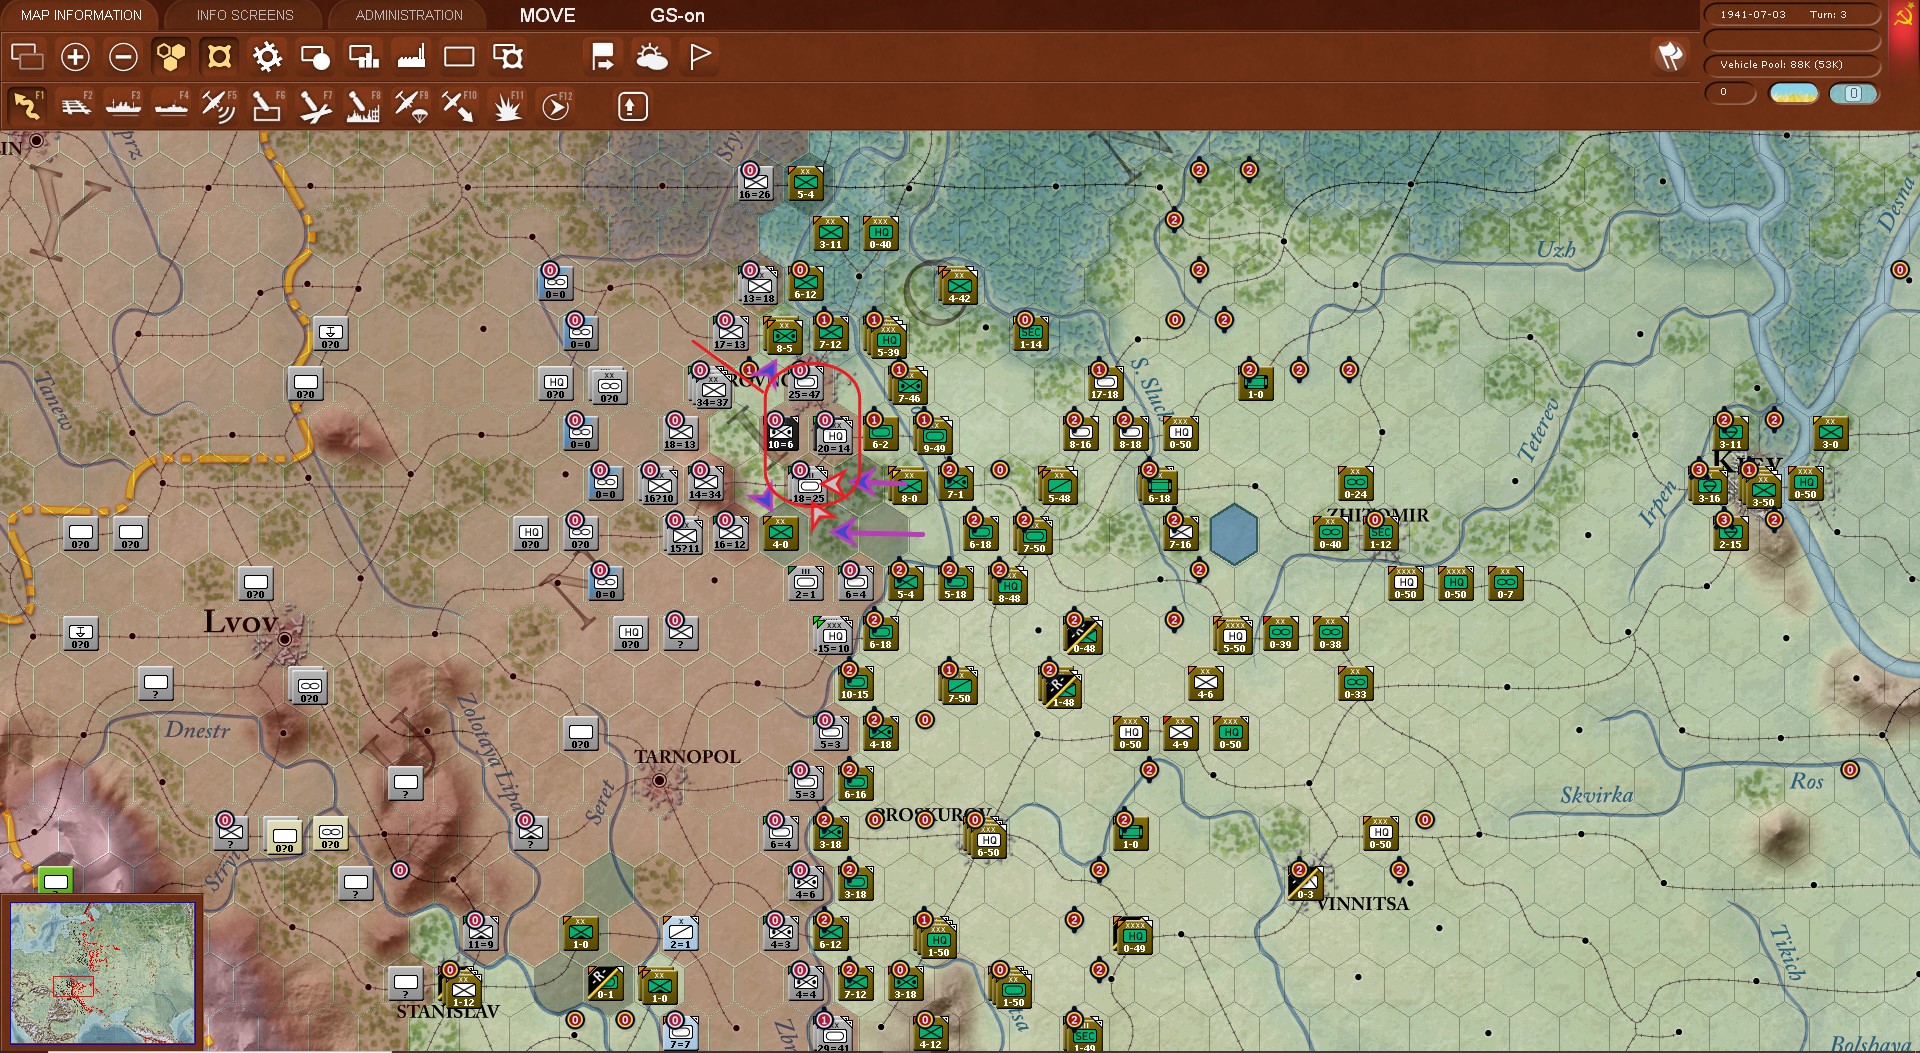Select German unit labeled 10=6
1920x1053 pixels.
(x=781, y=434)
